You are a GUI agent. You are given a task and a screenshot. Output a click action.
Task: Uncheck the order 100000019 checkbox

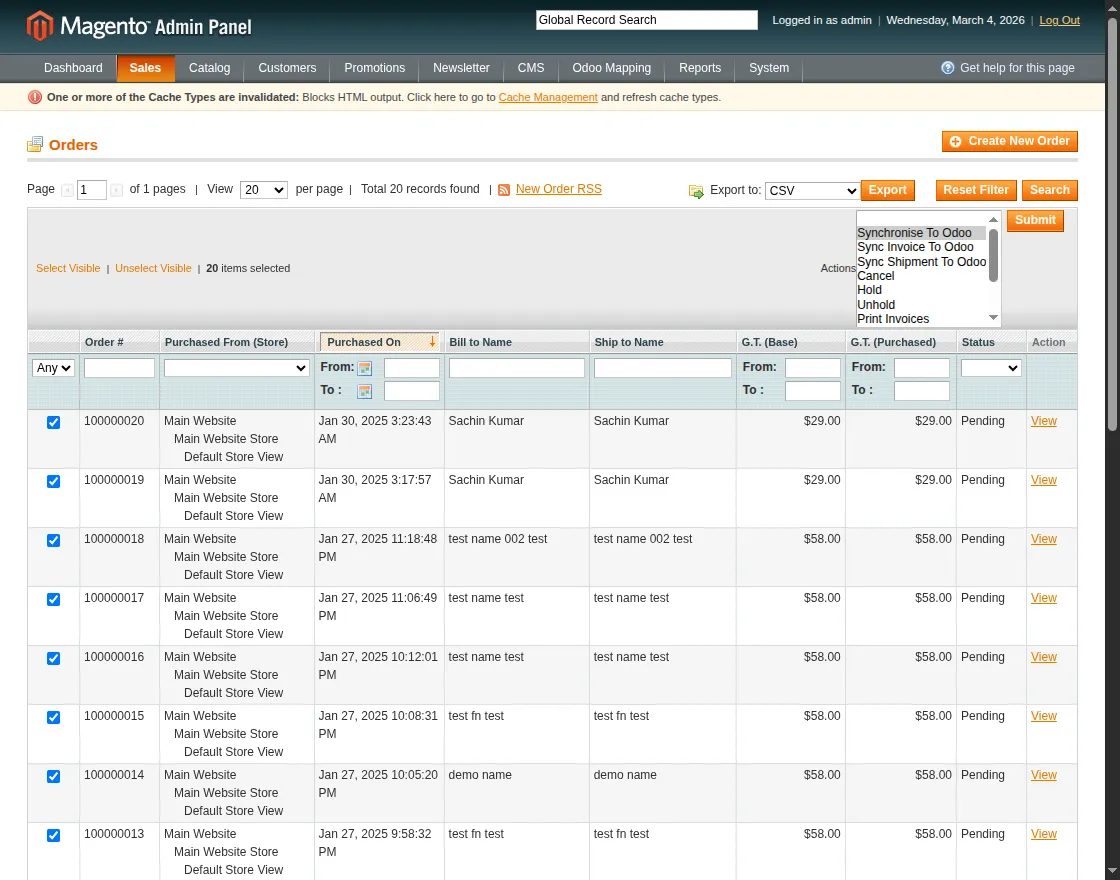54,481
